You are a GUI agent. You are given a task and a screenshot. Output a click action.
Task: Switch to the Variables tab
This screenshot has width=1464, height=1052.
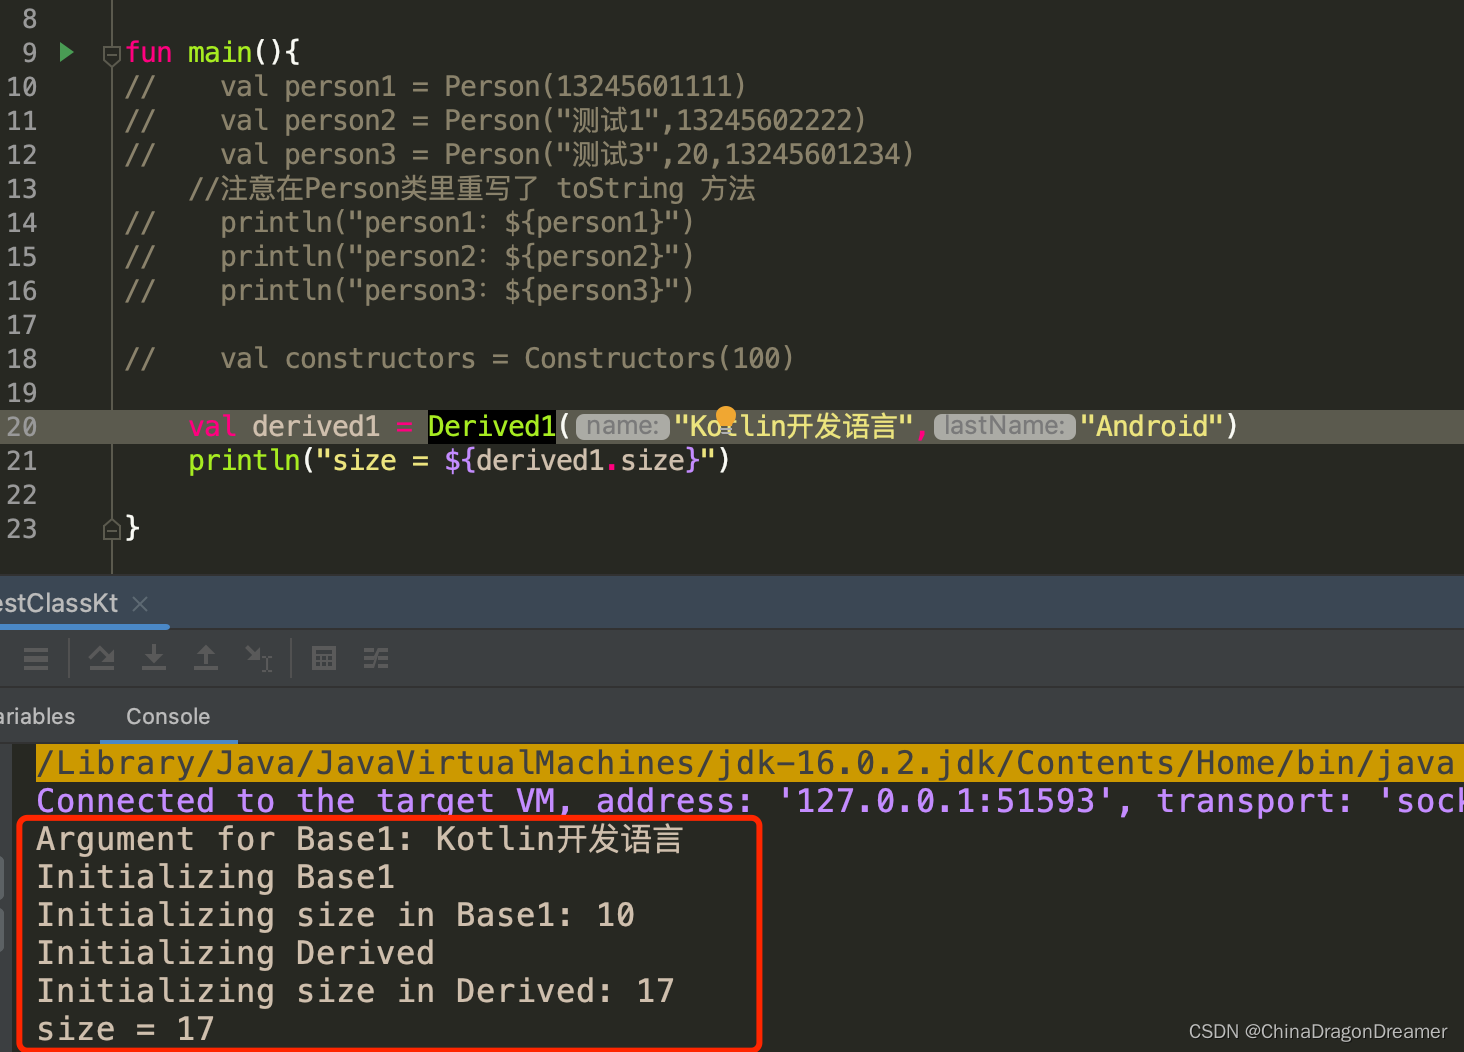(x=37, y=716)
